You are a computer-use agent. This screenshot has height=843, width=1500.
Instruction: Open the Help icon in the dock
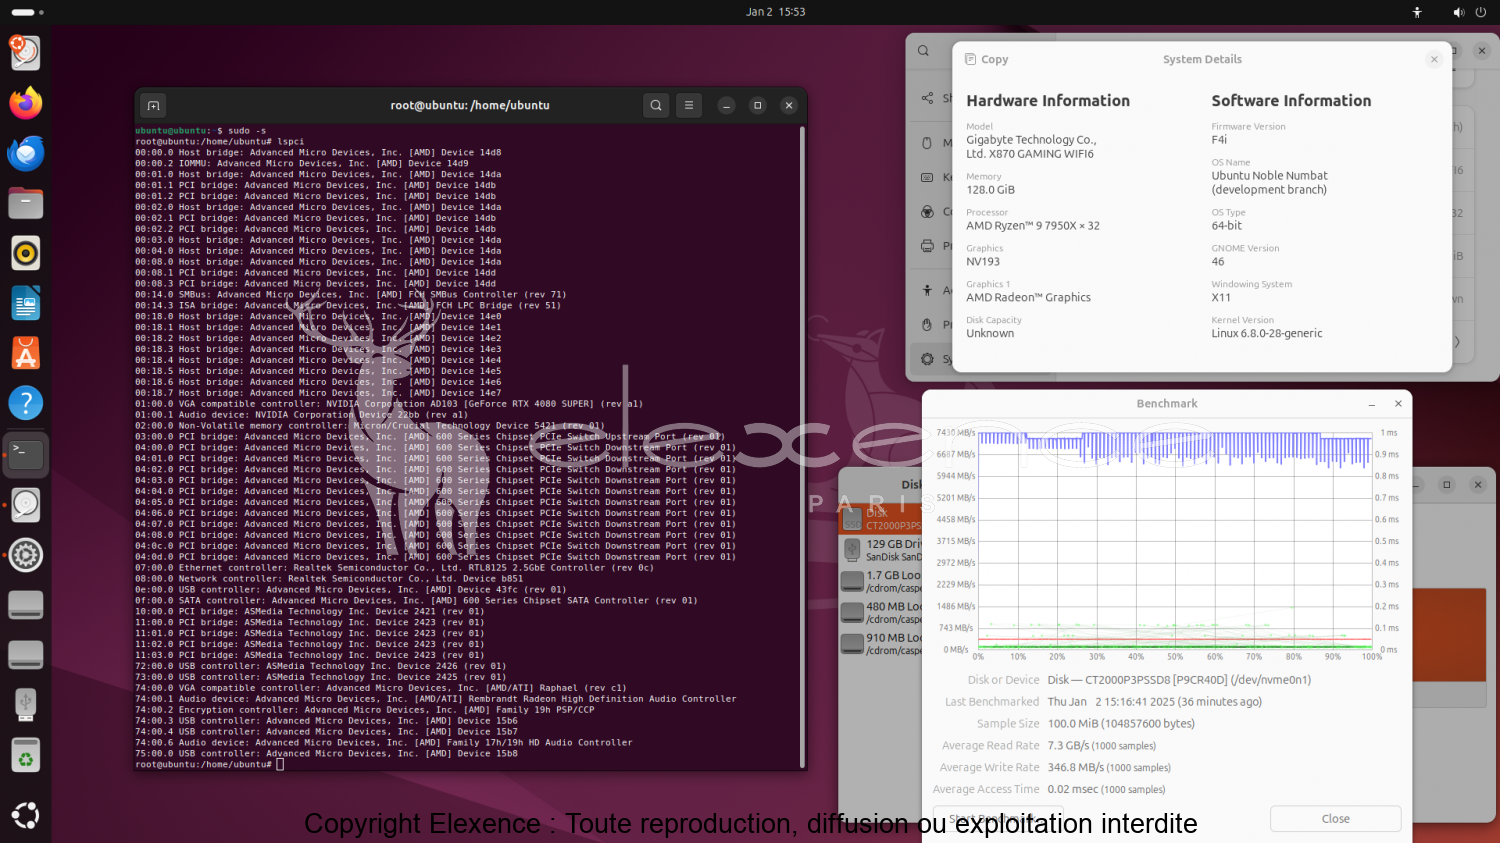click(25, 403)
